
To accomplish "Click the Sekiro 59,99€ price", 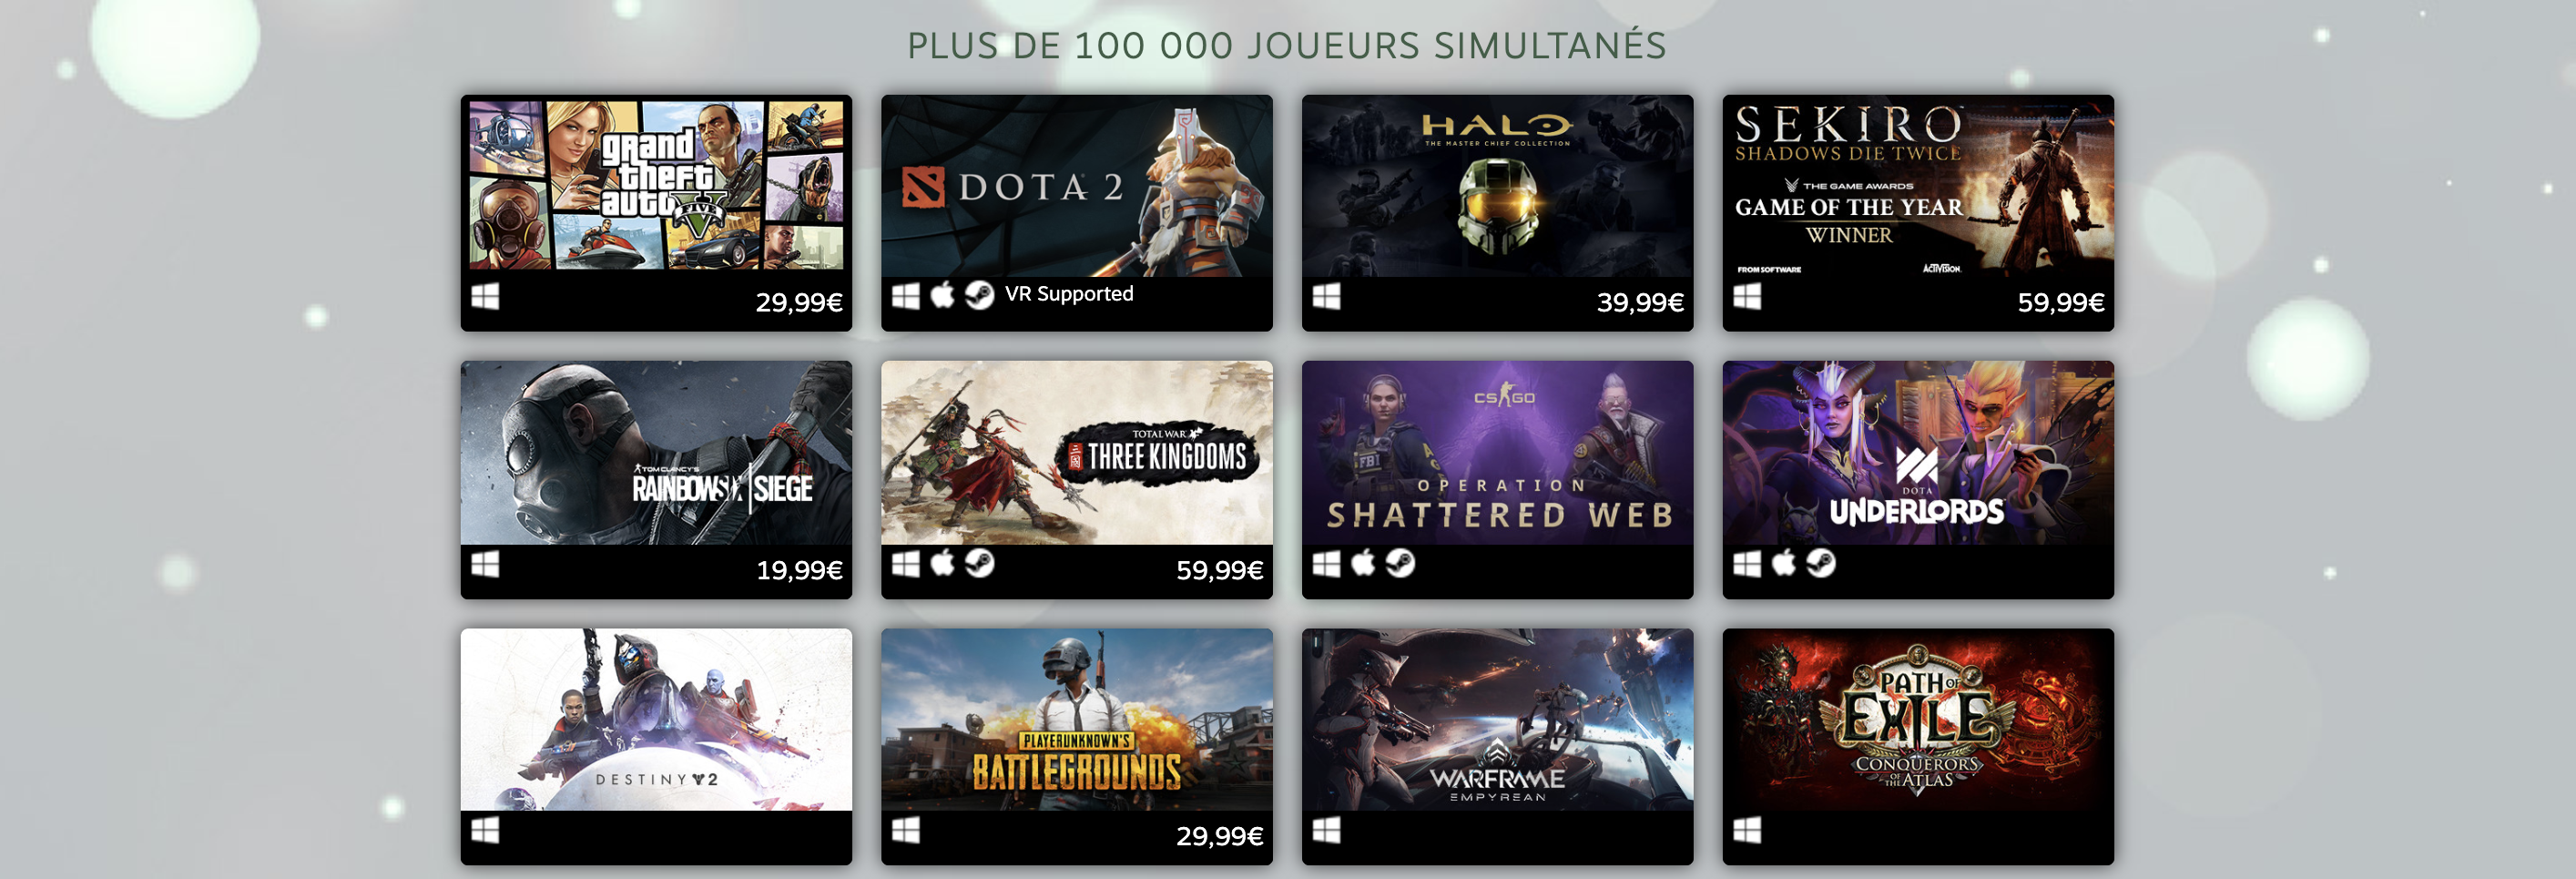I will 2060,302.
